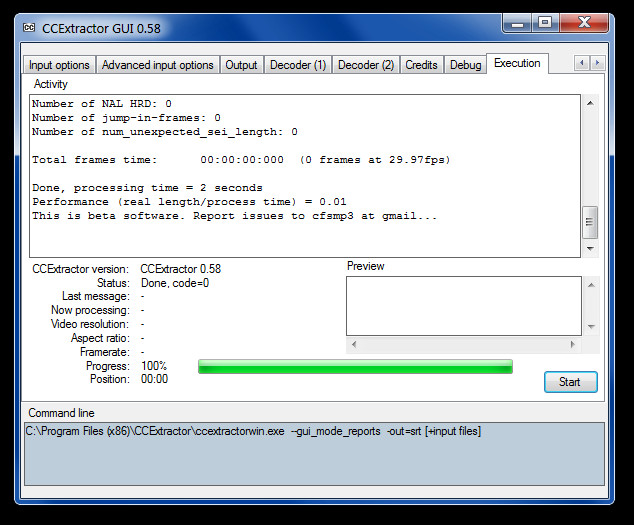Select the Execution tab
634x525 pixels.
(517, 64)
